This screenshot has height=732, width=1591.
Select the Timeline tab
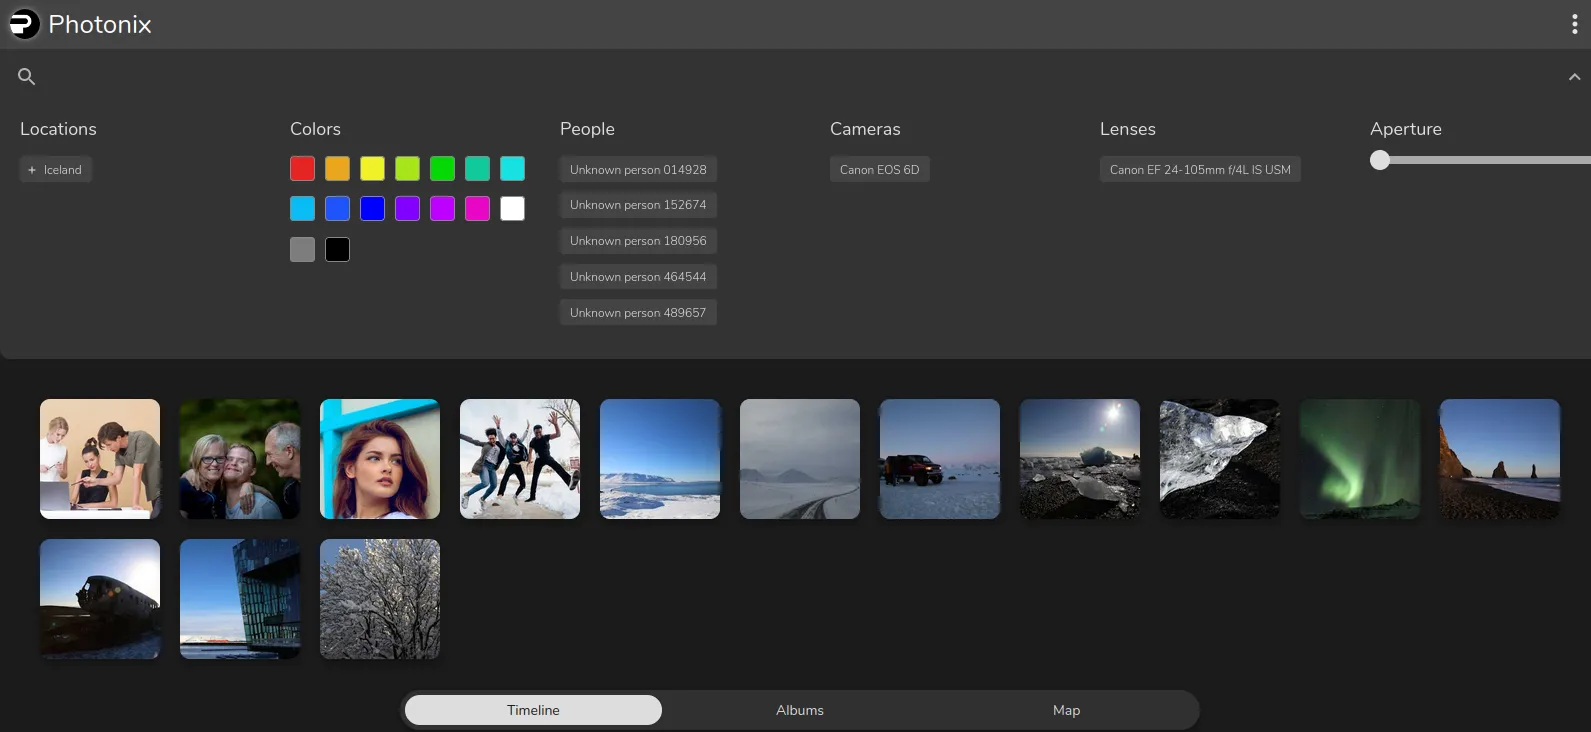(533, 710)
